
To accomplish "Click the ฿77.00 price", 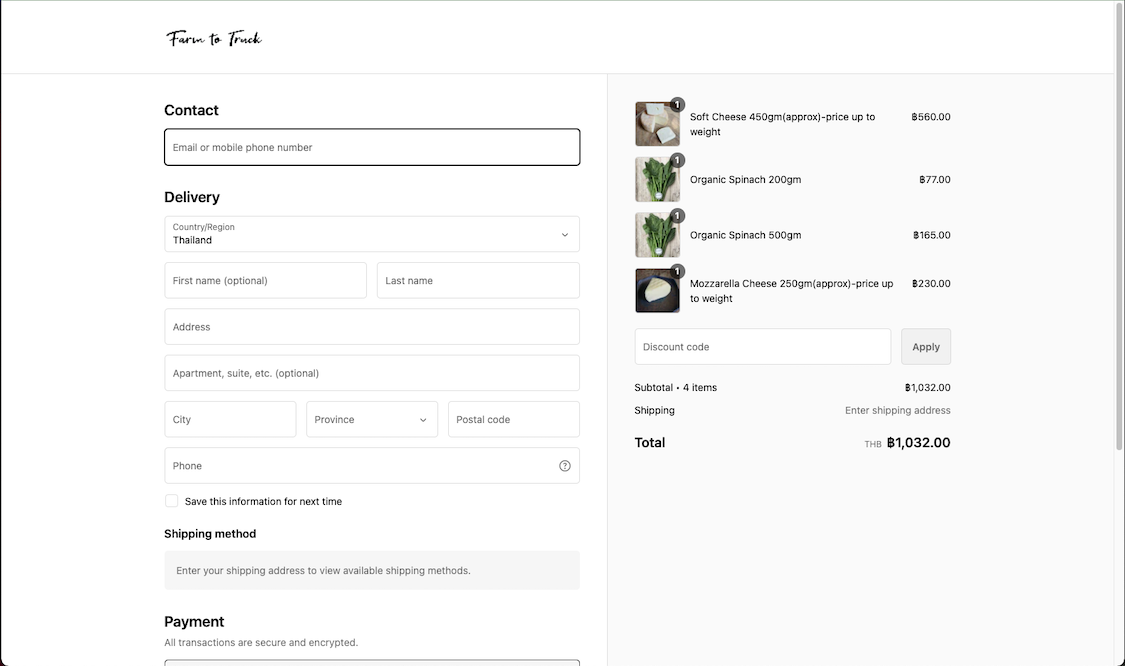I will click(x=935, y=179).
